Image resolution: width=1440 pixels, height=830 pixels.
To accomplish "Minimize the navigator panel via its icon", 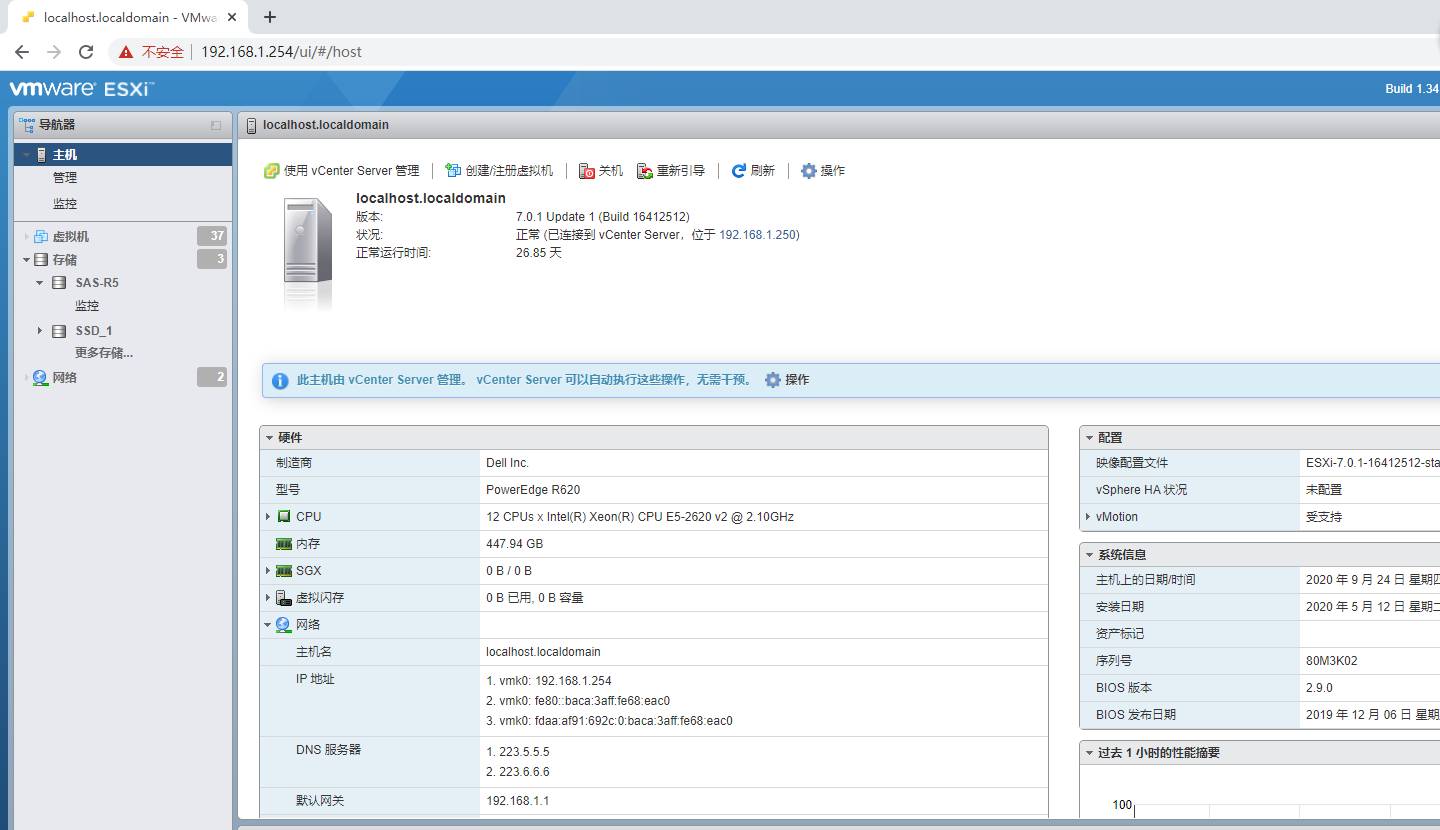I will 216,125.
